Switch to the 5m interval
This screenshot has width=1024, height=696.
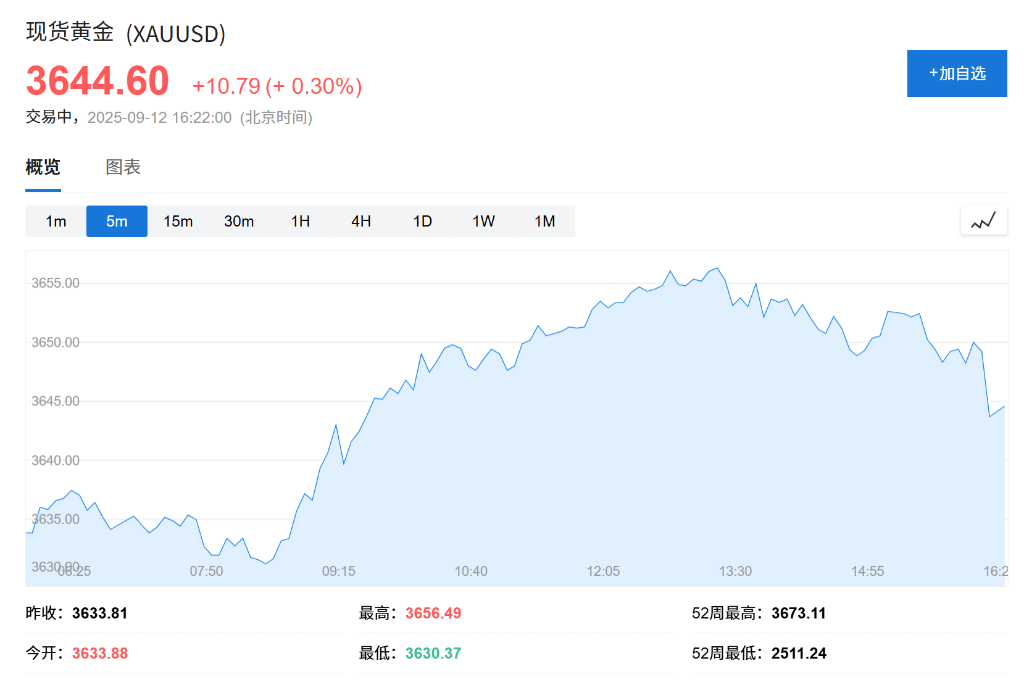(x=116, y=221)
